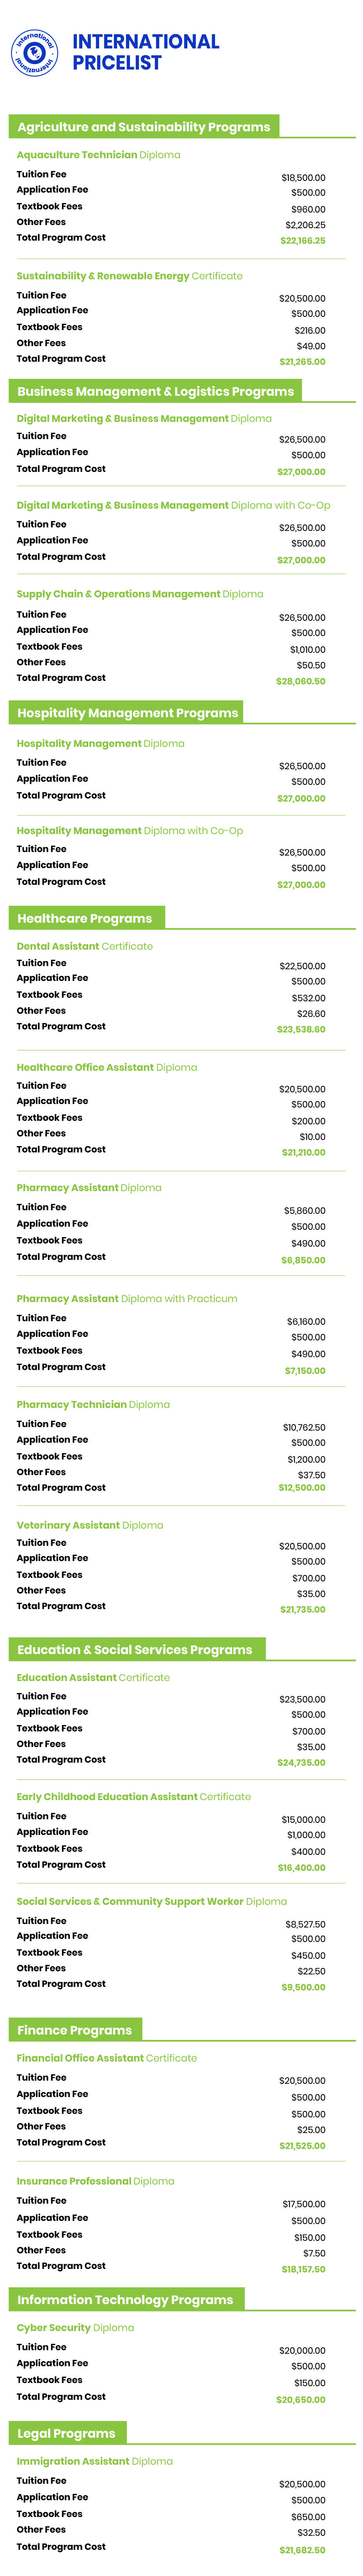Click the Hospitality Management Programs section header

pos(127,713)
